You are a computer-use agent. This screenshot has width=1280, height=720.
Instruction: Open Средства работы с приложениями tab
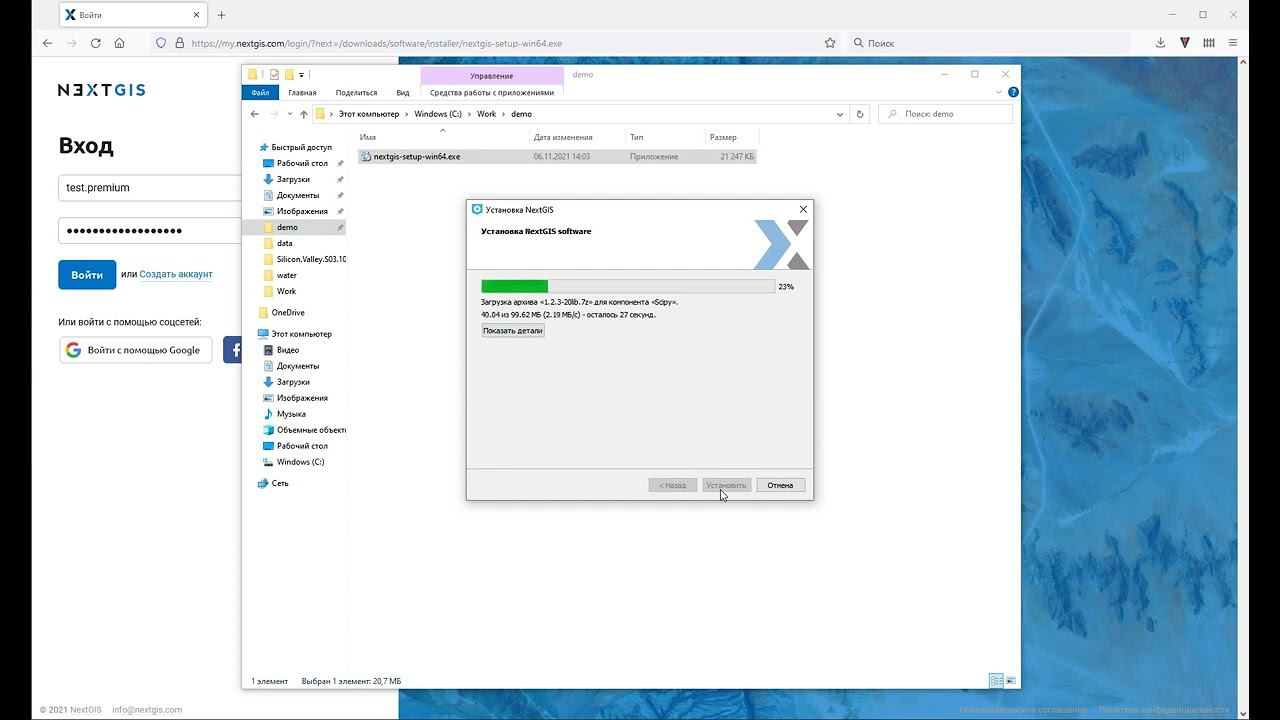click(492, 92)
